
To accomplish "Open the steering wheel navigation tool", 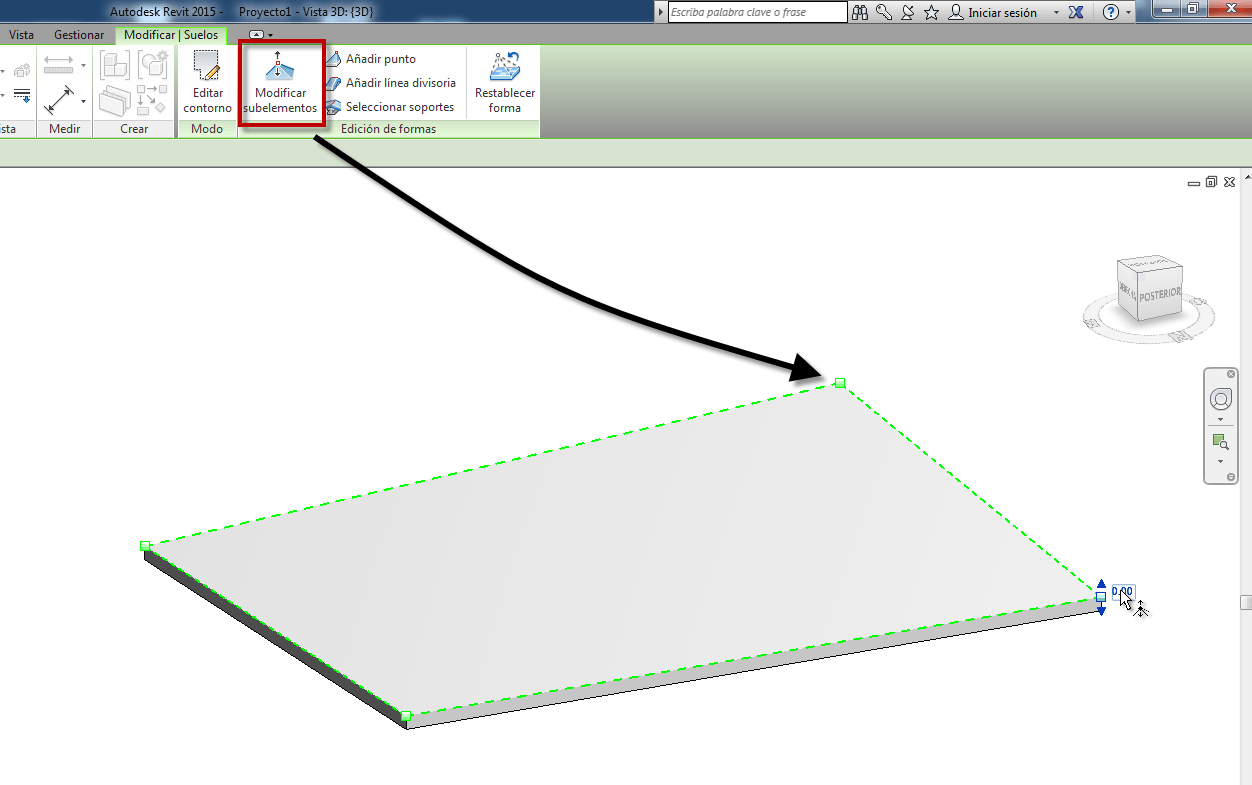I will click(x=1221, y=400).
